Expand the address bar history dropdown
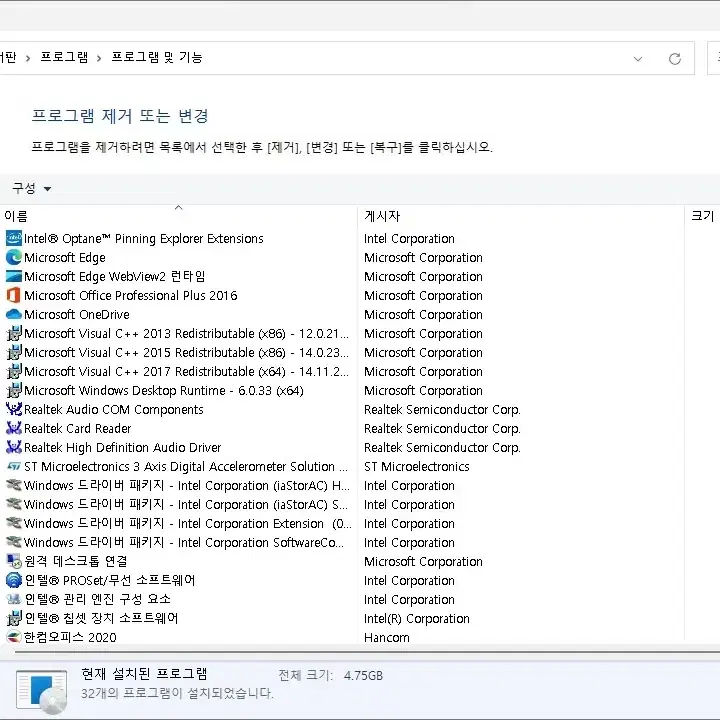This screenshot has width=720, height=720. [638, 59]
